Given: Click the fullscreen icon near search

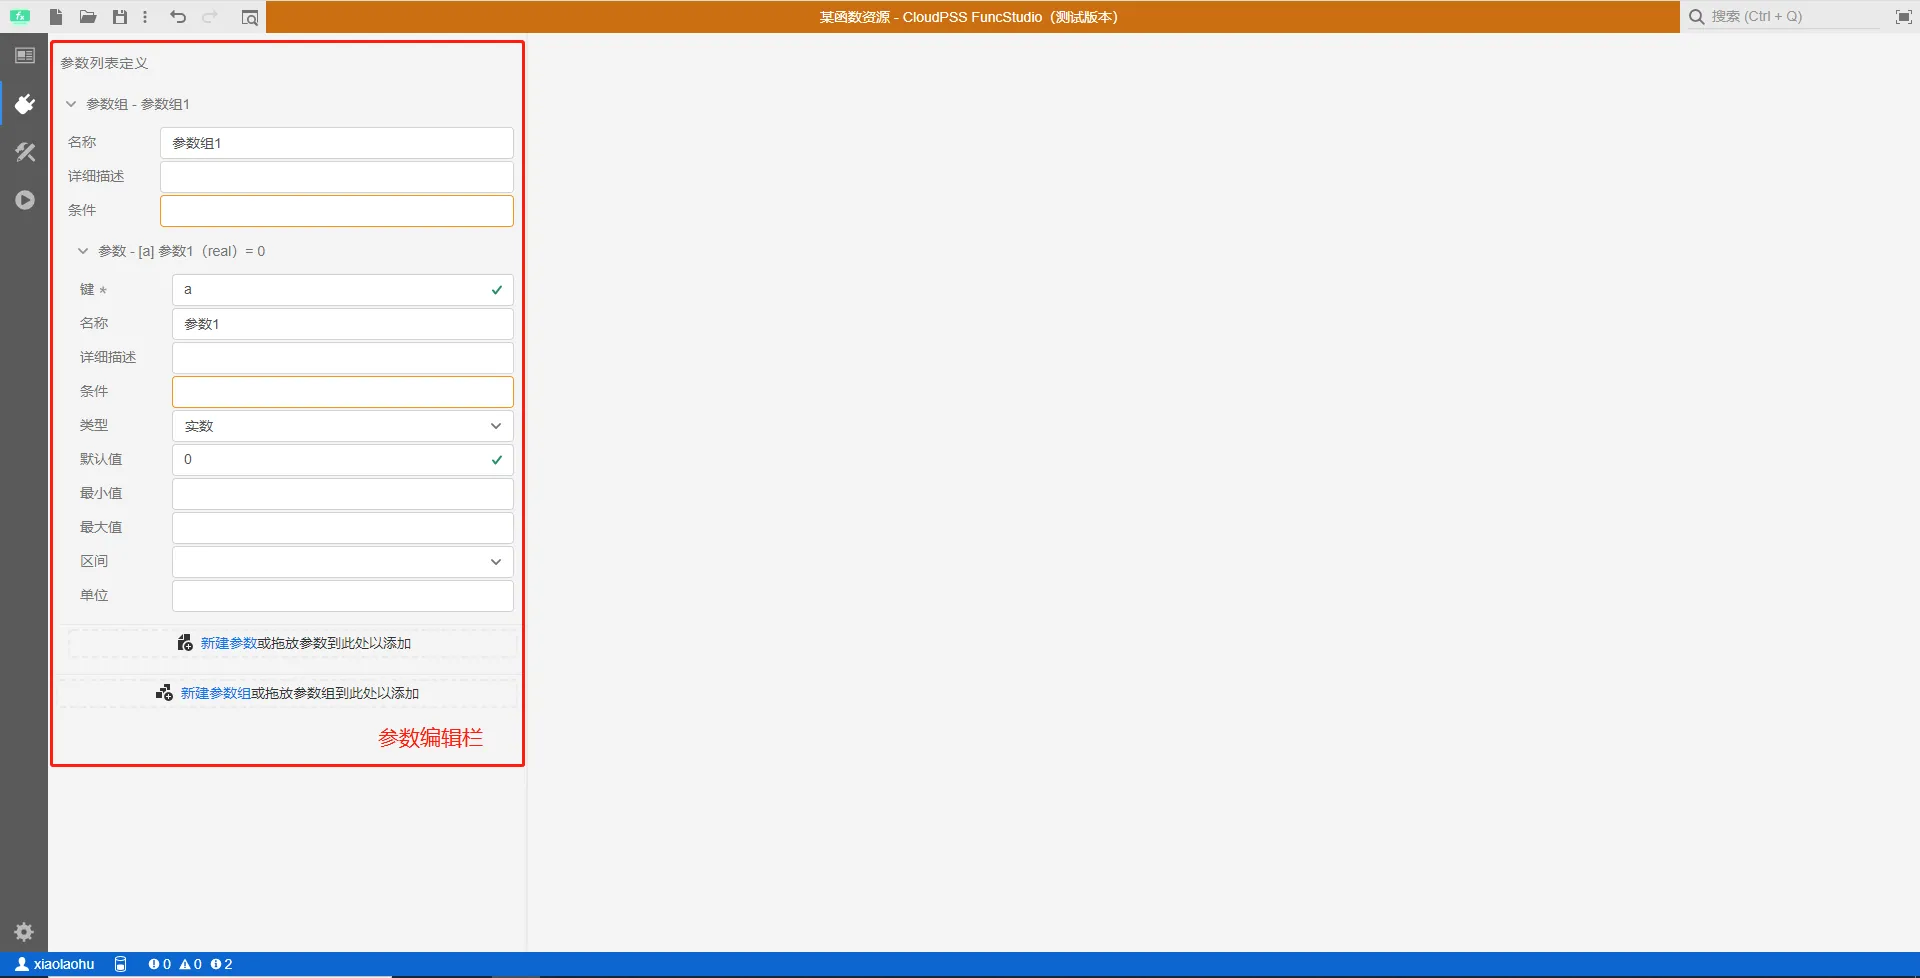Looking at the screenshot, I should pyautogui.click(x=1904, y=17).
